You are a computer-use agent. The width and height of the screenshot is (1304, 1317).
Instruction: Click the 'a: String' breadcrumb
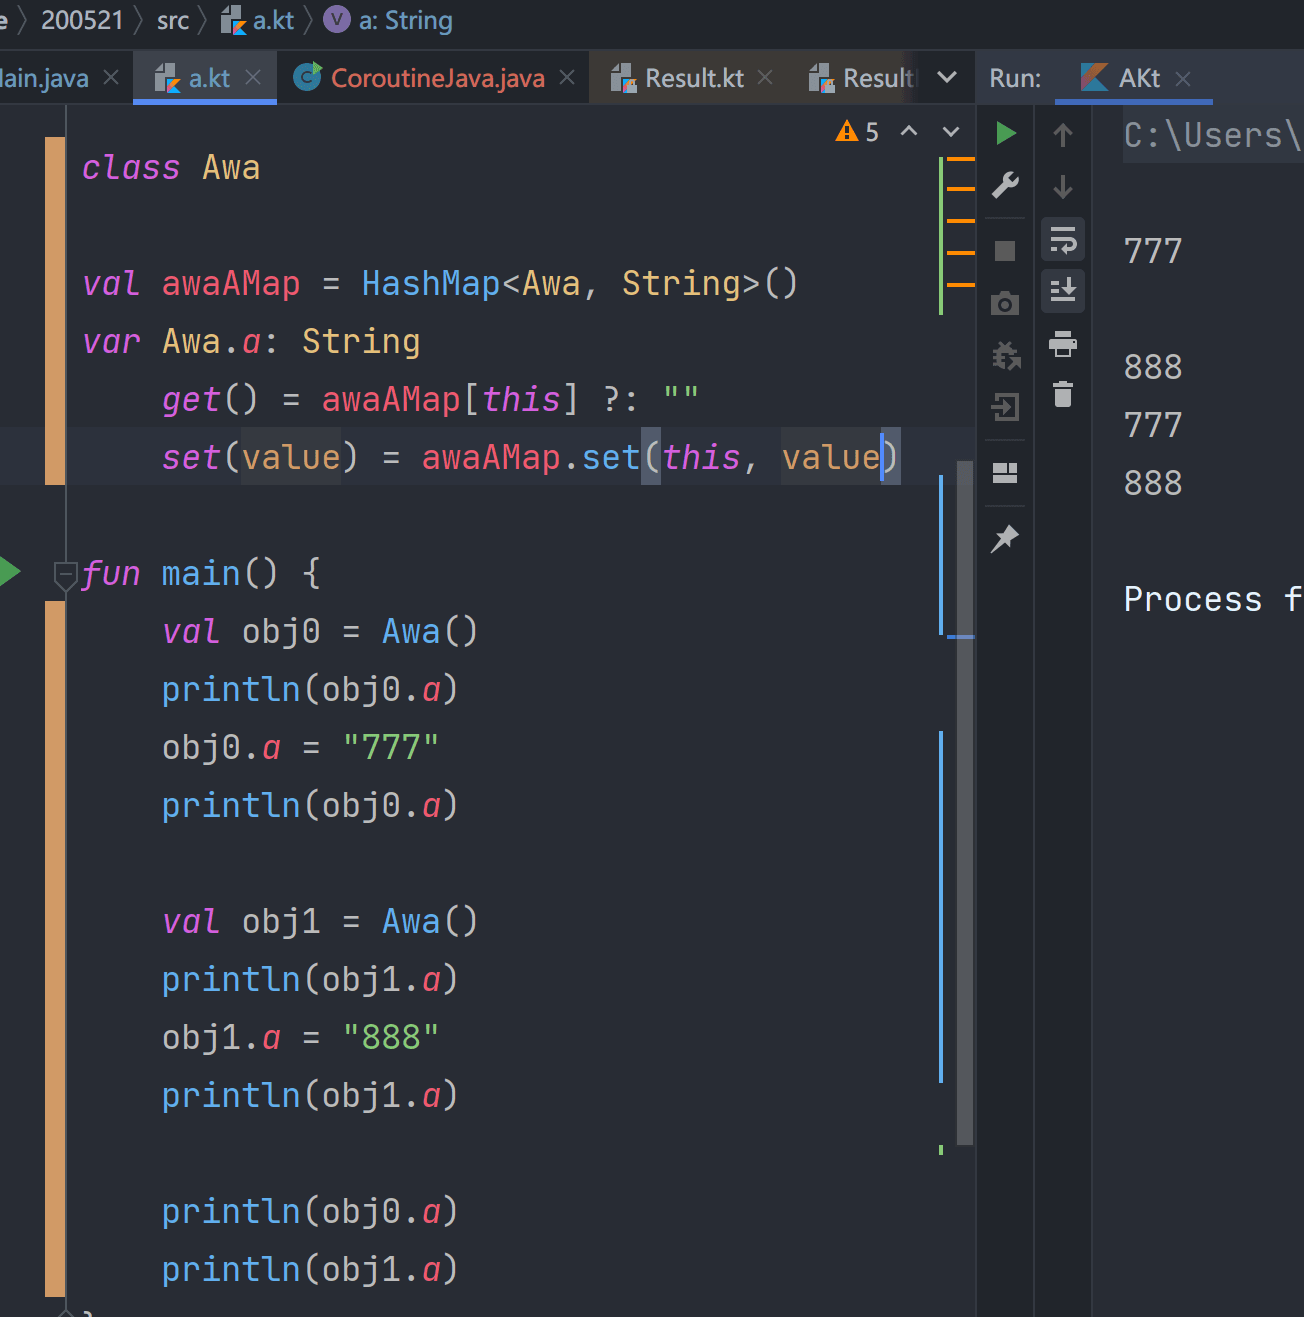click(388, 20)
